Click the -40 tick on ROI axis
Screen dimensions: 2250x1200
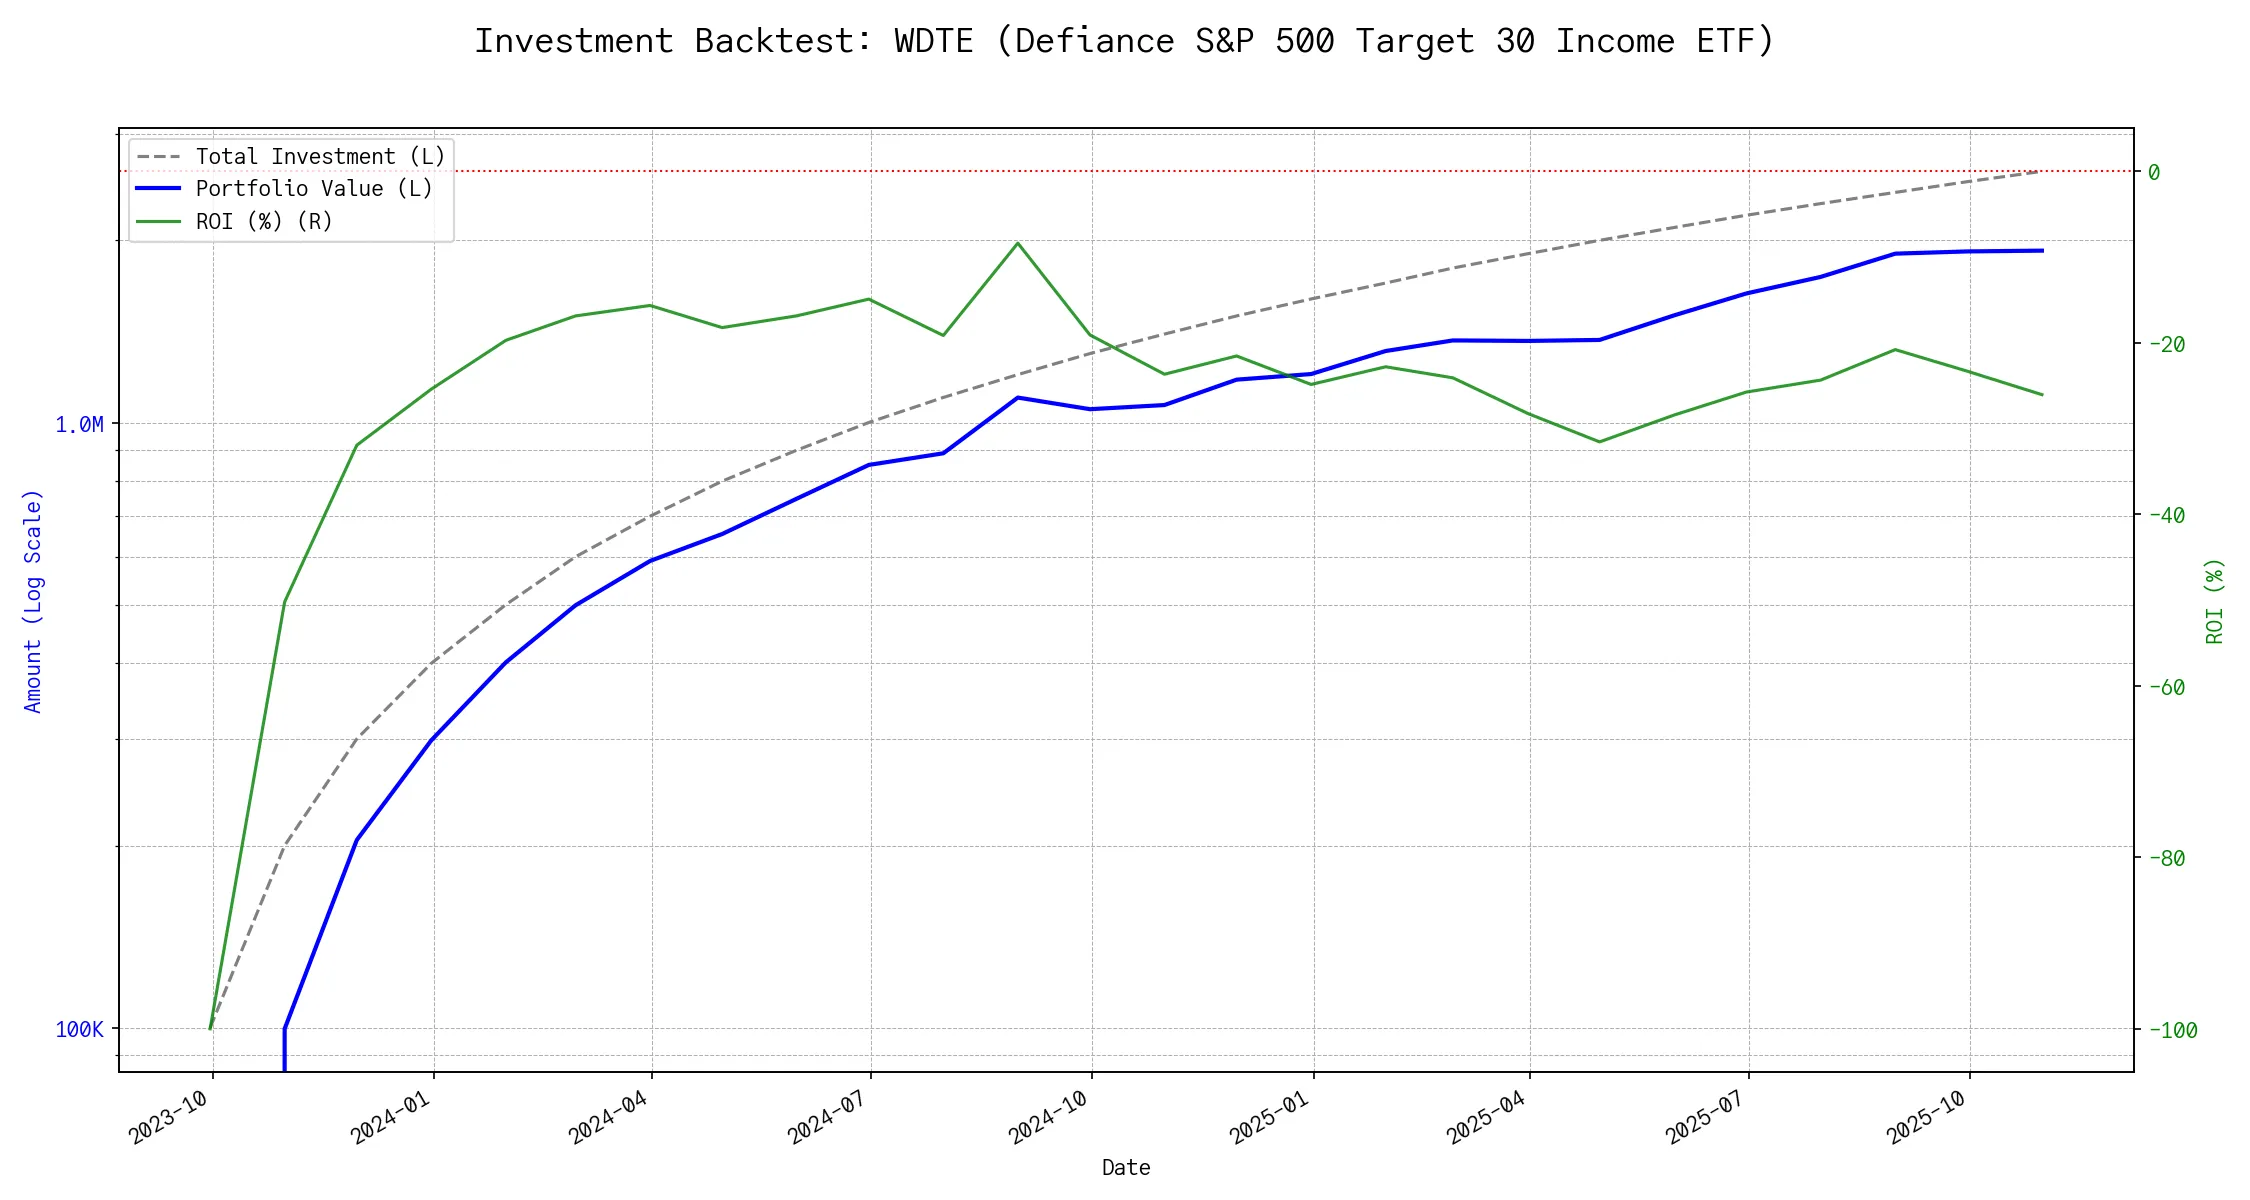[x=2166, y=516]
